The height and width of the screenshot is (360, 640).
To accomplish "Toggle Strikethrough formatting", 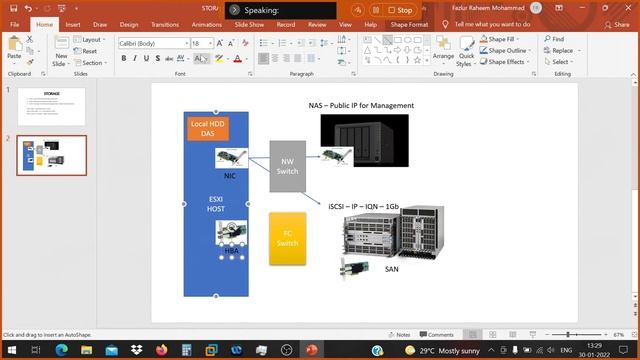I will (x=169, y=59).
